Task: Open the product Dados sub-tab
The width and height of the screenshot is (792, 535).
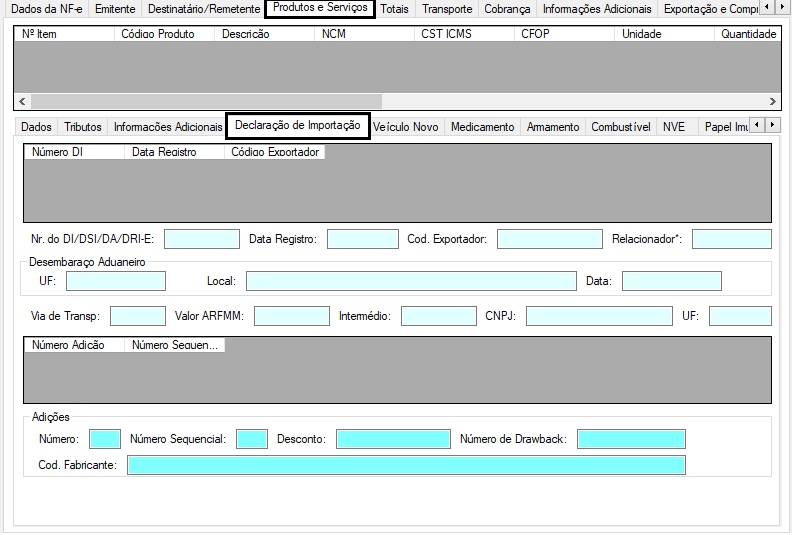Action: [x=36, y=127]
